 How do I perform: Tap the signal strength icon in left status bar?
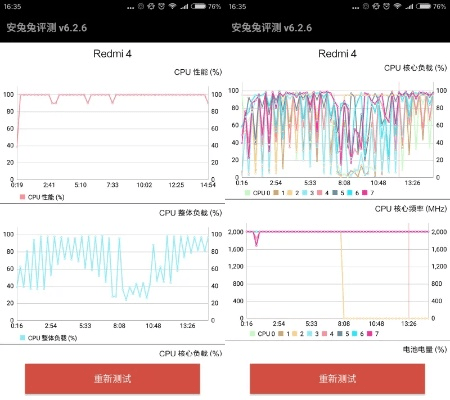tap(184, 6)
